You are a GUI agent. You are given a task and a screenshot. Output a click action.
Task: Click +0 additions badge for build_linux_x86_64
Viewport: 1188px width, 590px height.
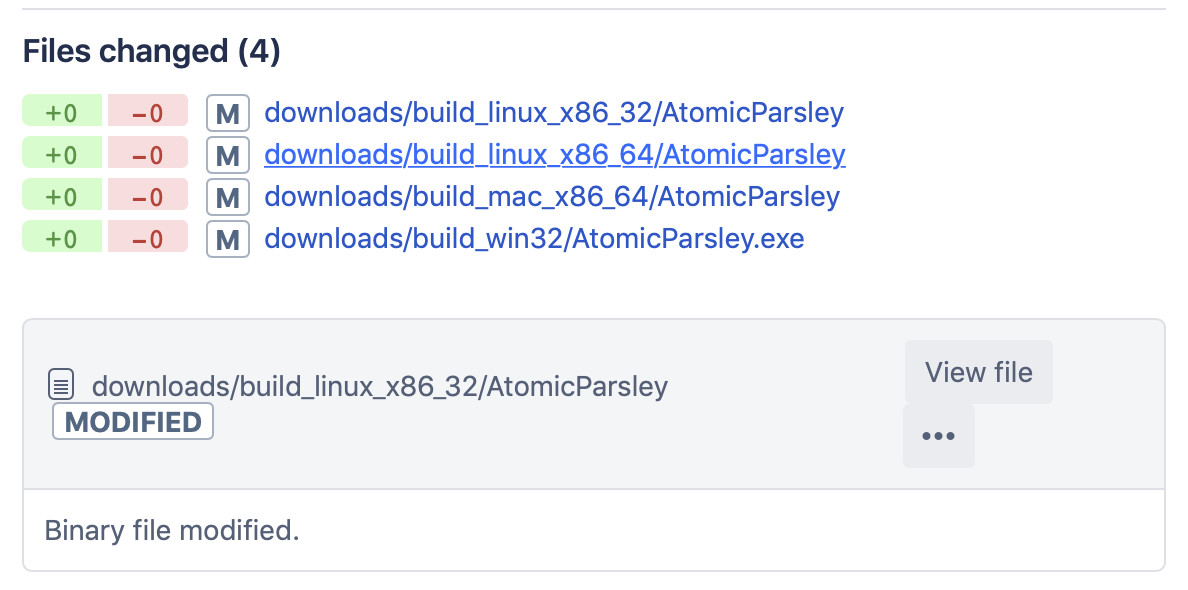pos(62,154)
